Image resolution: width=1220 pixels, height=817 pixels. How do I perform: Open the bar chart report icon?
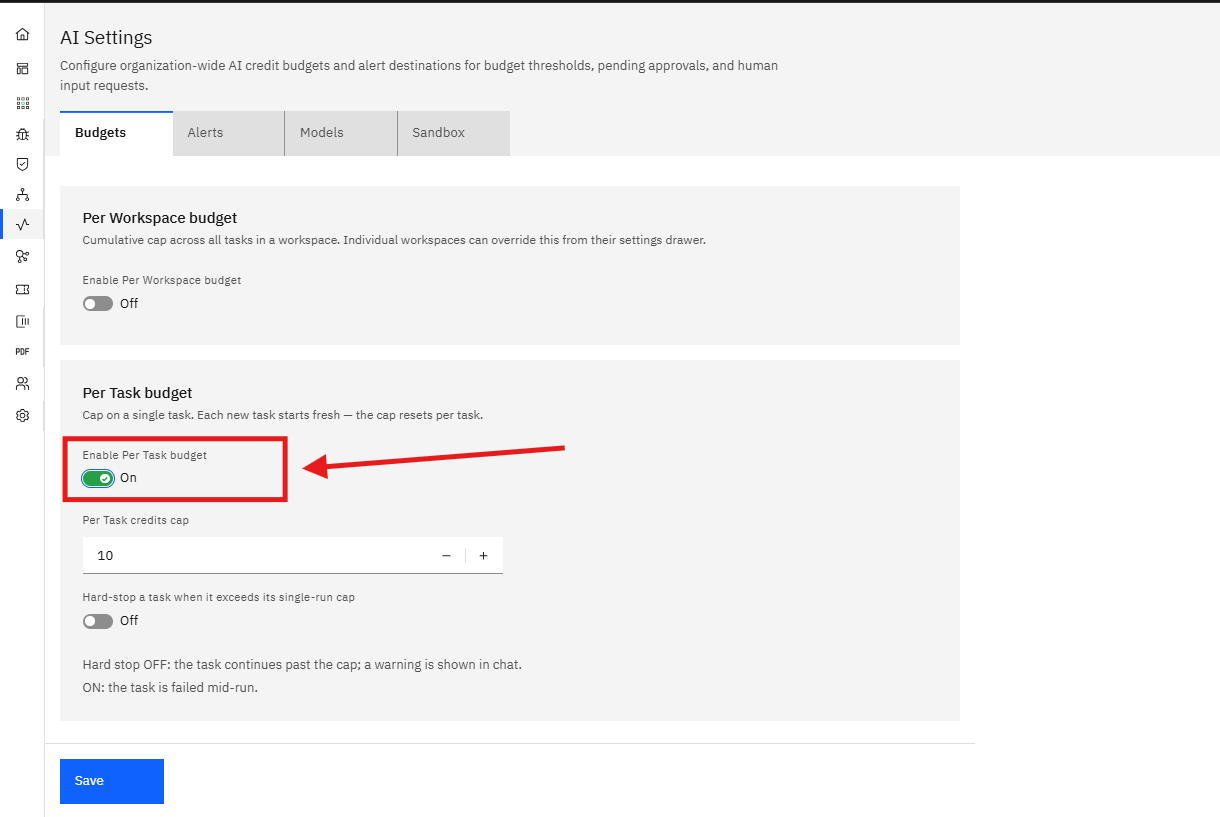(22, 321)
